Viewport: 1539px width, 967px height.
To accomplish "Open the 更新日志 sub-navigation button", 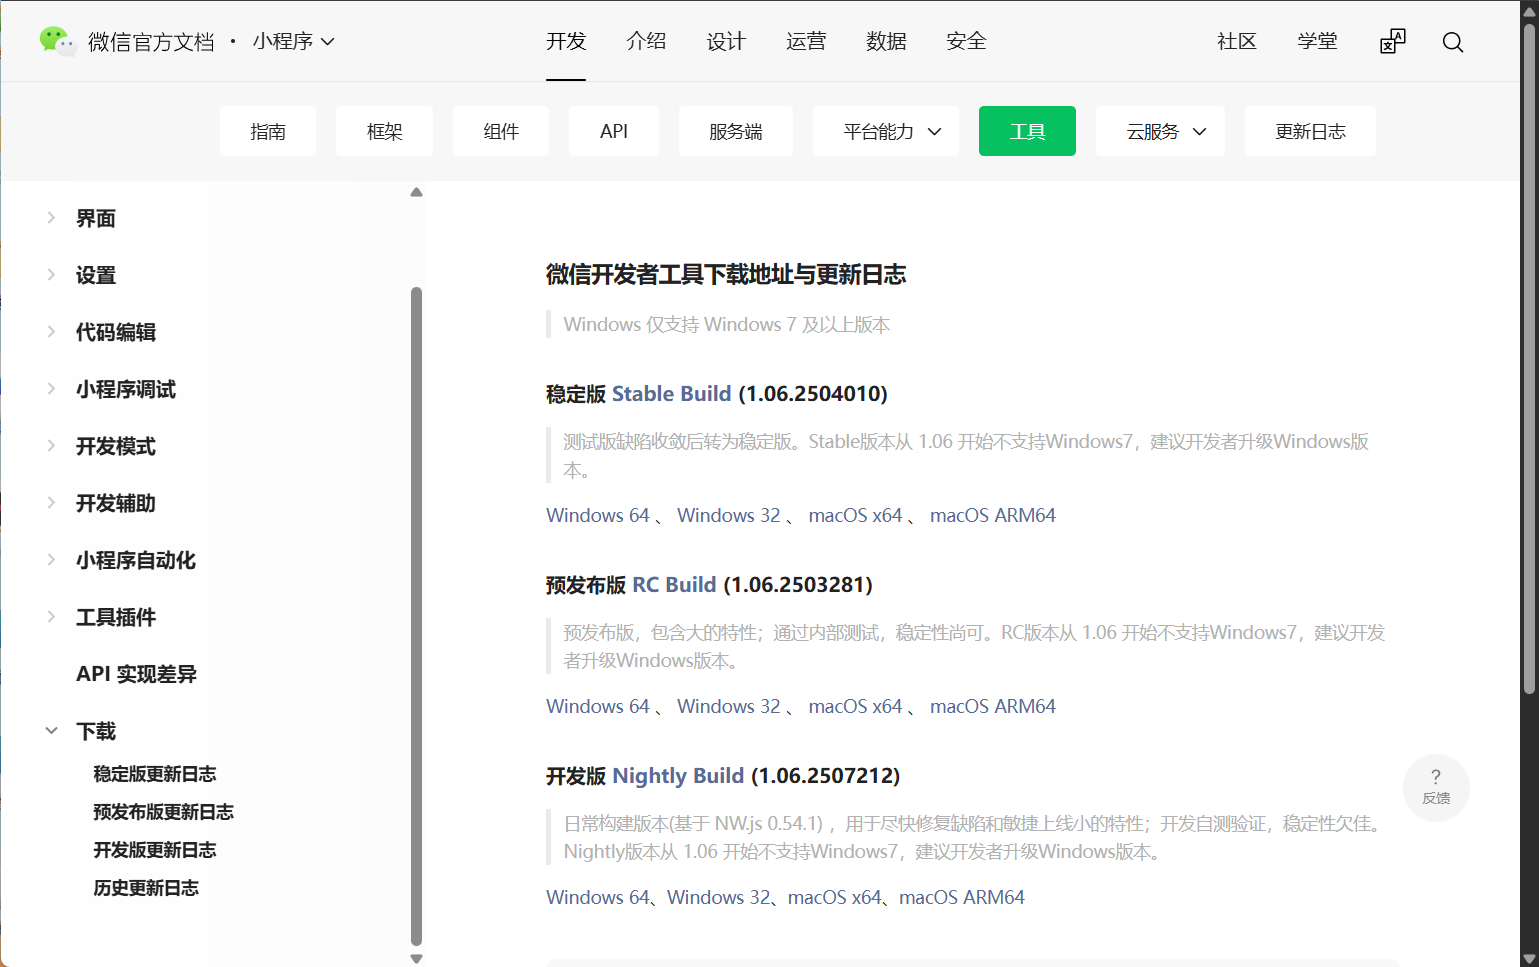I will click(1310, 131).
